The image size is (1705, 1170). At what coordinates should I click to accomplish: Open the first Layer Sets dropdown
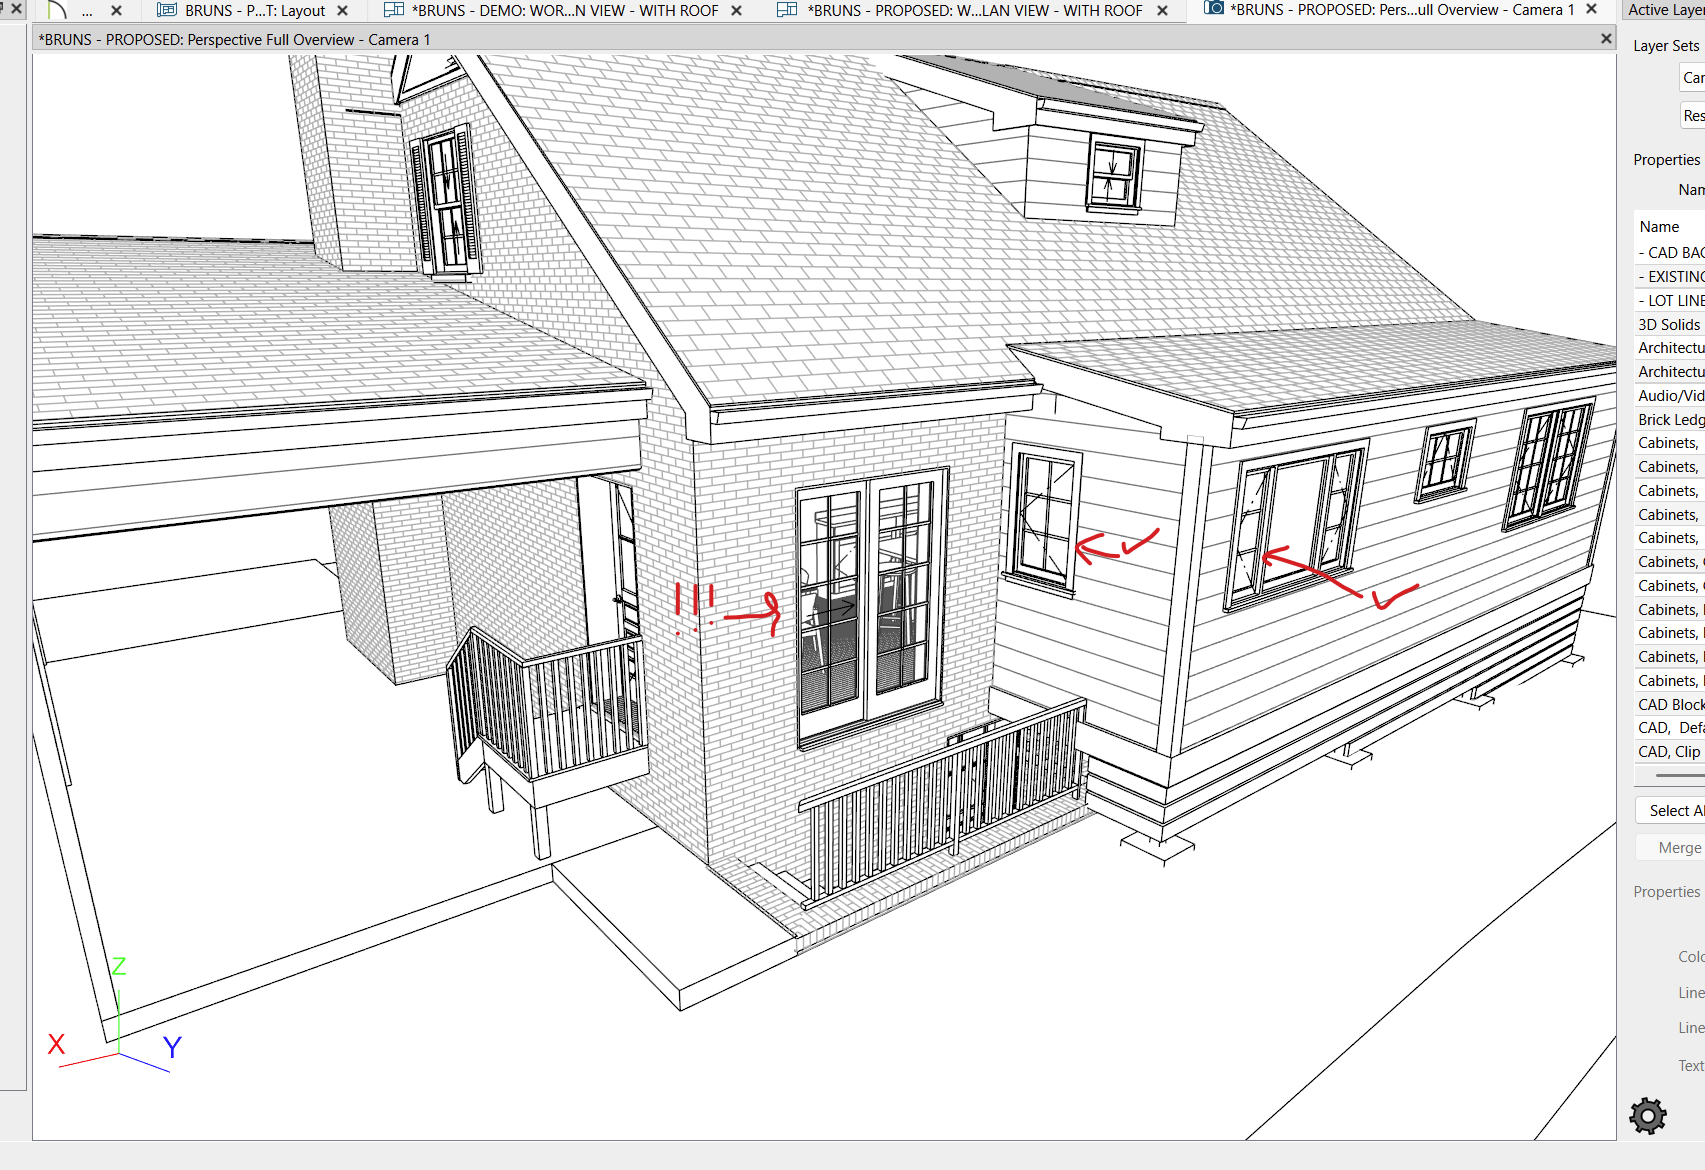1693,78
